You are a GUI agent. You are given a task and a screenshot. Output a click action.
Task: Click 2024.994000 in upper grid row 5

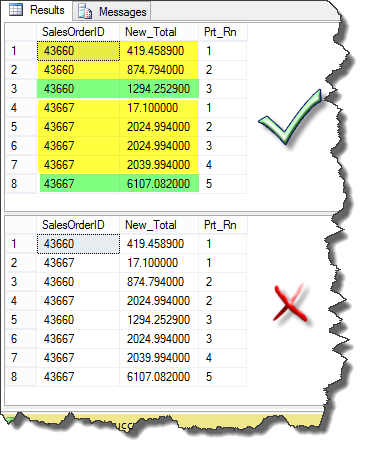[x=159, y=127]
